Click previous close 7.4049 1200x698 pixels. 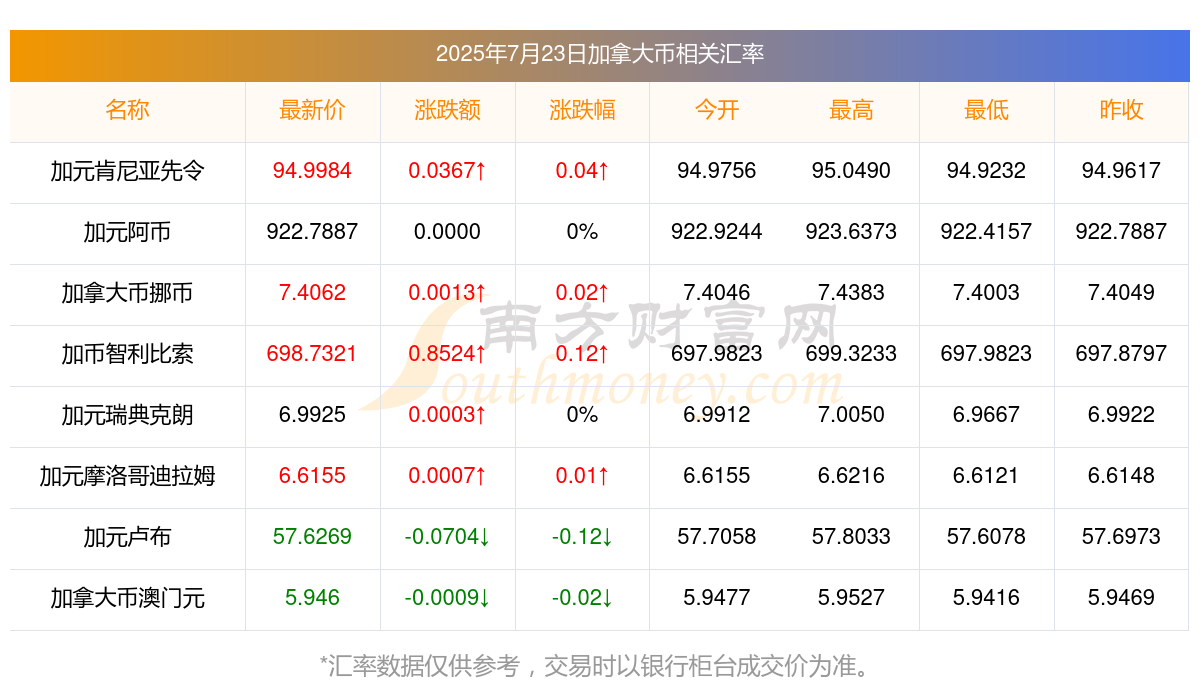[x=1121, y=293]
